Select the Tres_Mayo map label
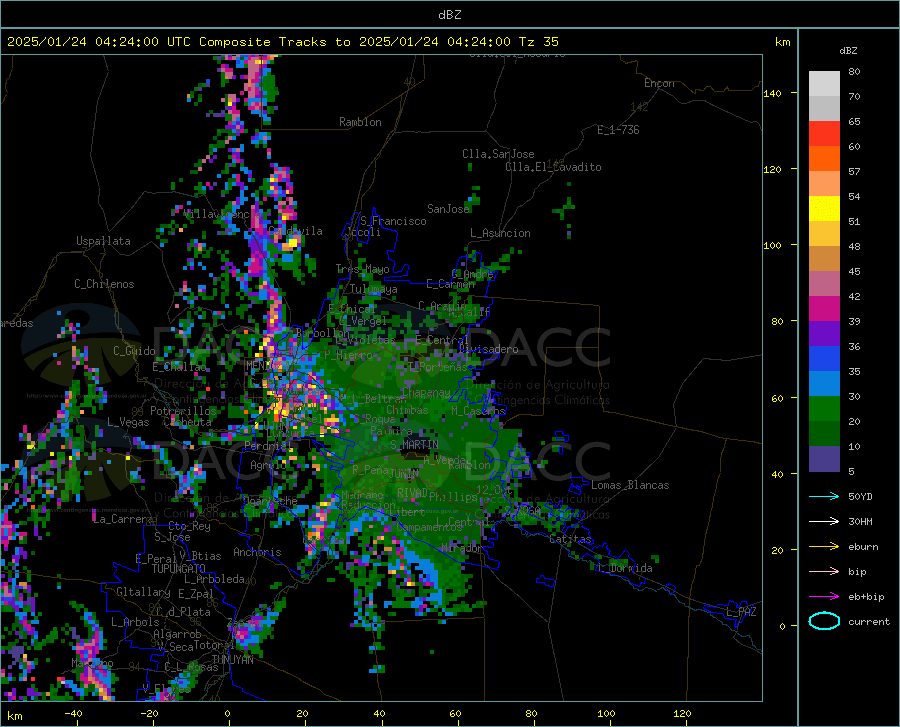The image size is (900, 727). coord(362,269)
